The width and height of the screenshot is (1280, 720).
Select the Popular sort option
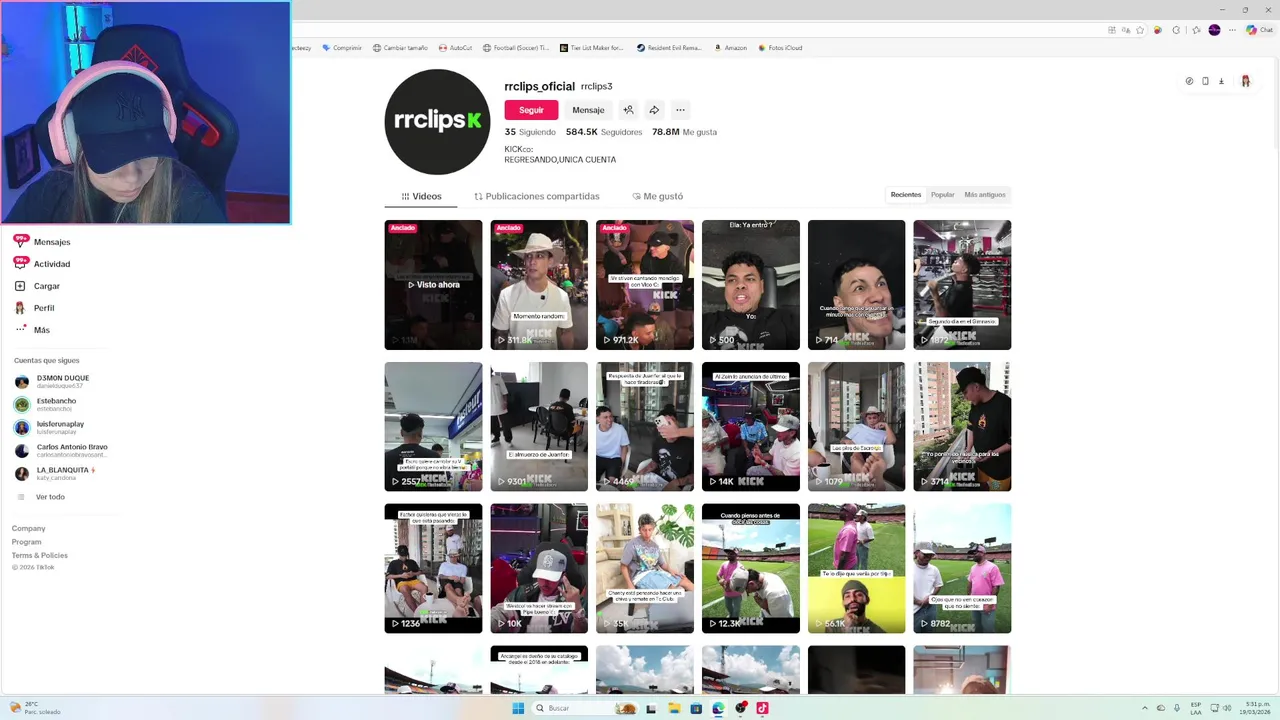pyautogui.click(x=943, y=195)
